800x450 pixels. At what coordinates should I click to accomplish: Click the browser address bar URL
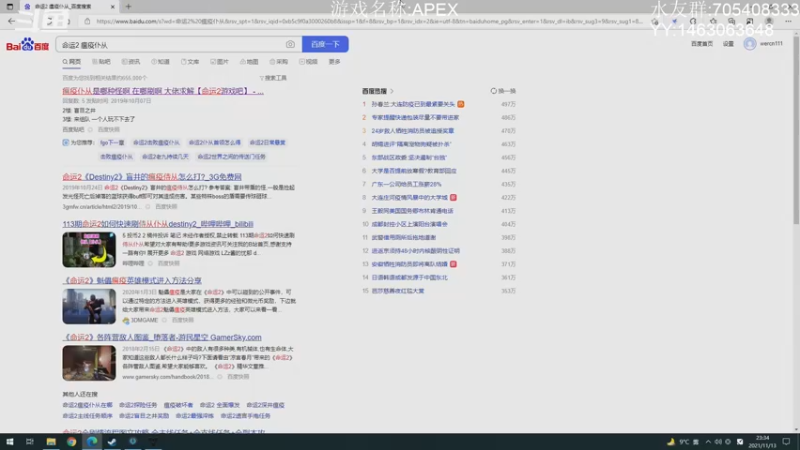(x=369, y=21)
